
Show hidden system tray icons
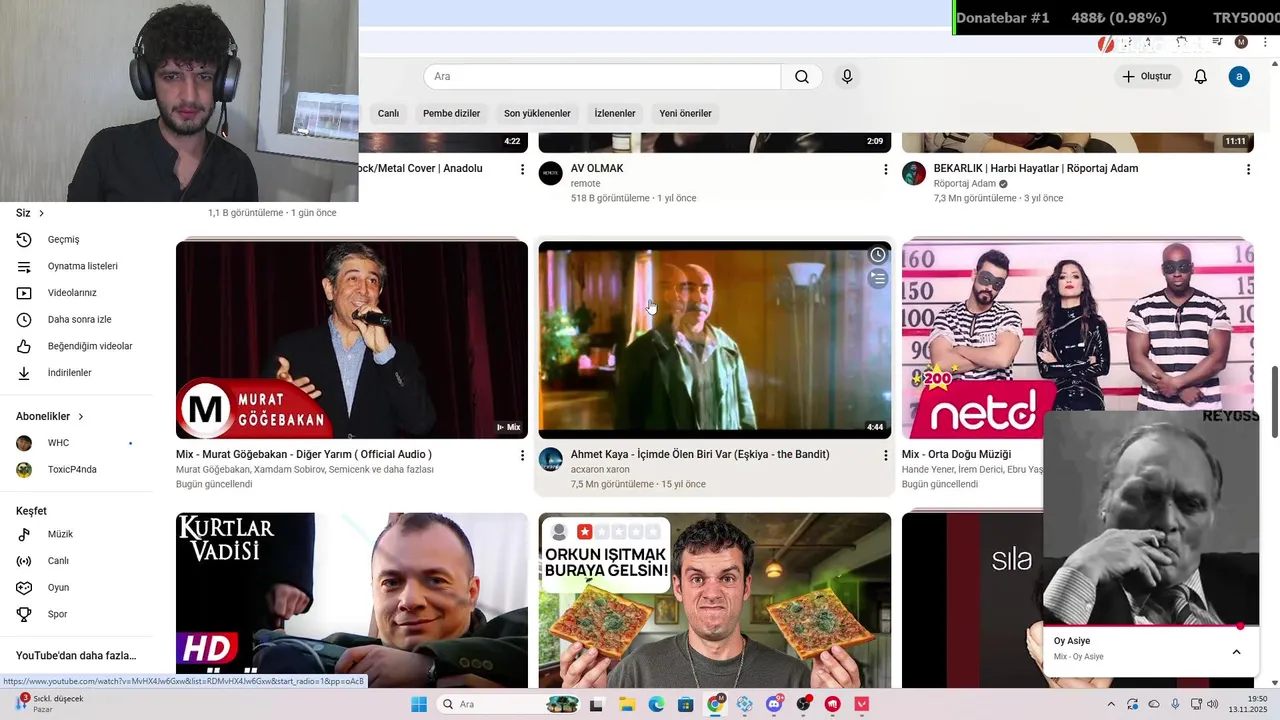pos(1110,704)
